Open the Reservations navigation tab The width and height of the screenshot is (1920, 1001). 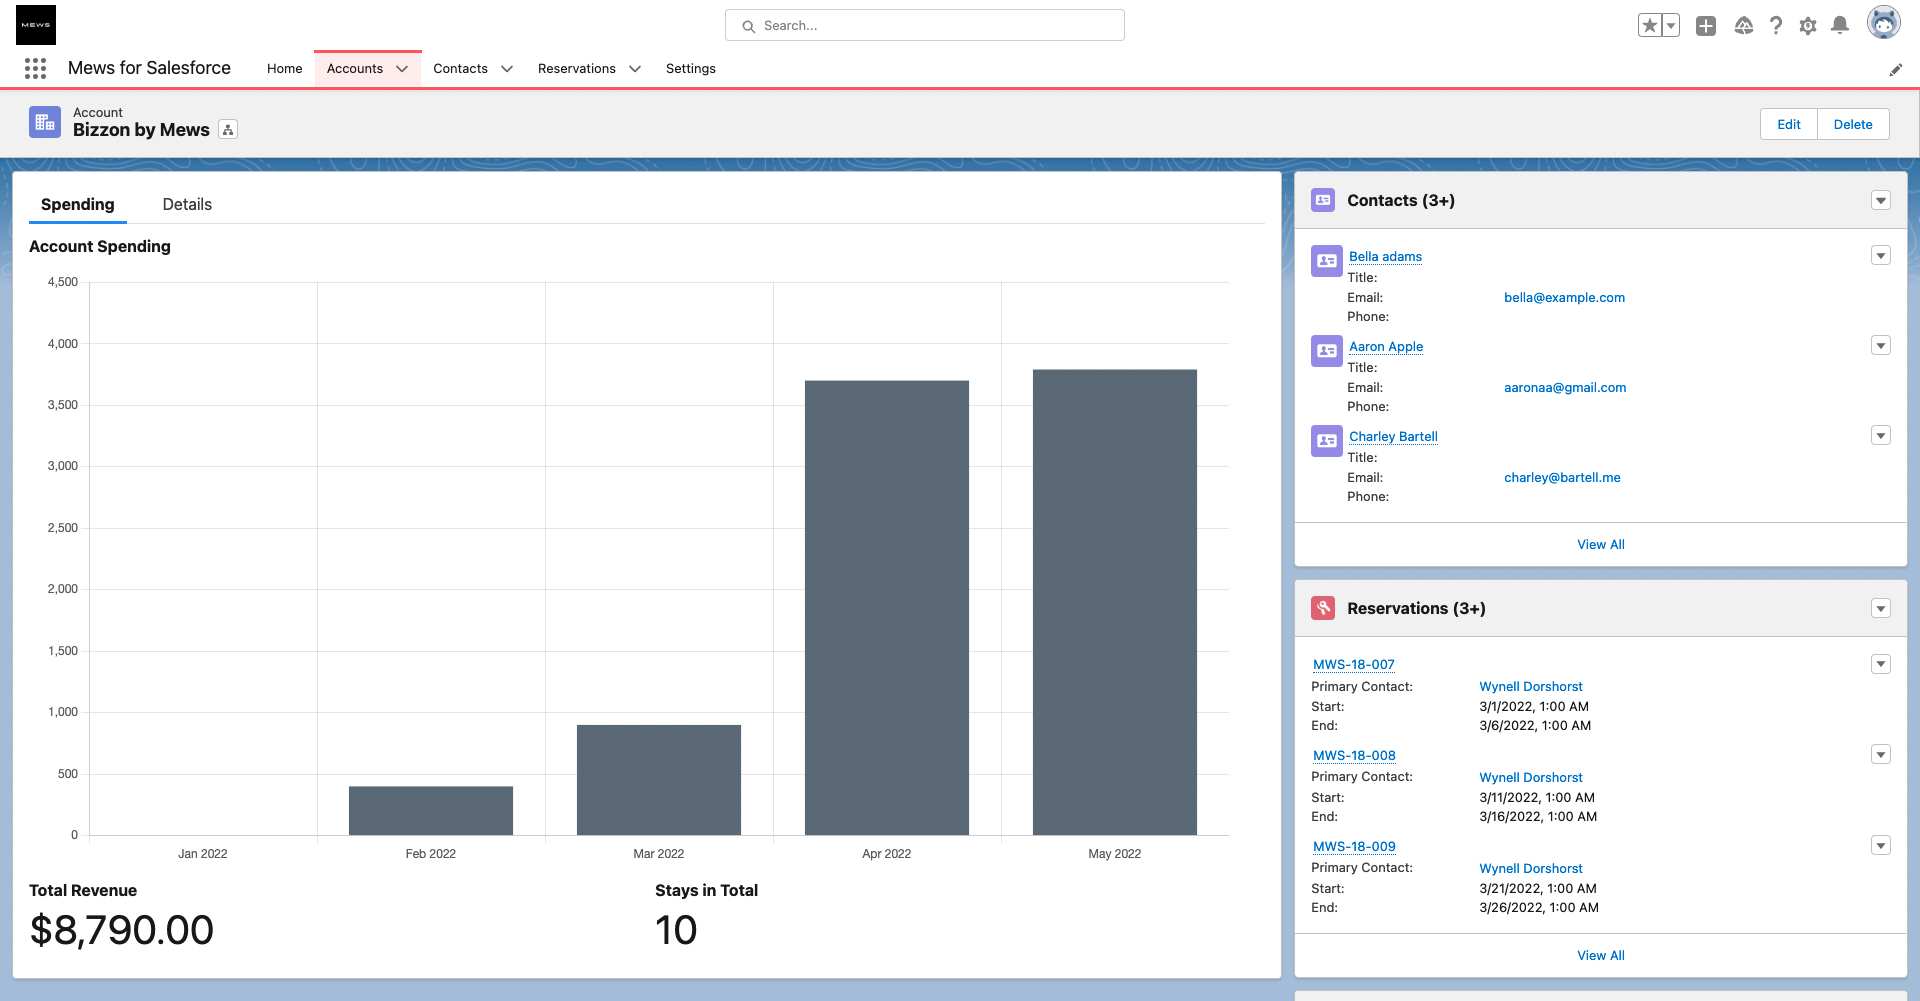(577, 69)
